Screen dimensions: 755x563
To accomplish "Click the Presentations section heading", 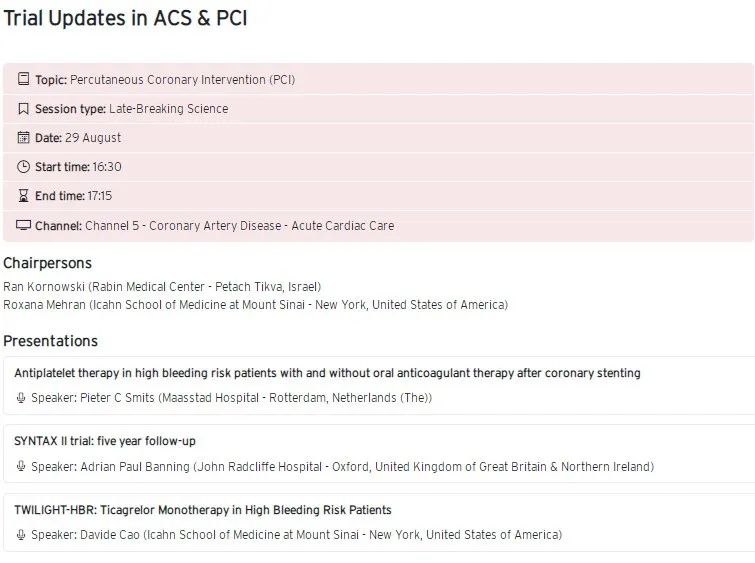I will pyautogui.click(x=50, y=341).
